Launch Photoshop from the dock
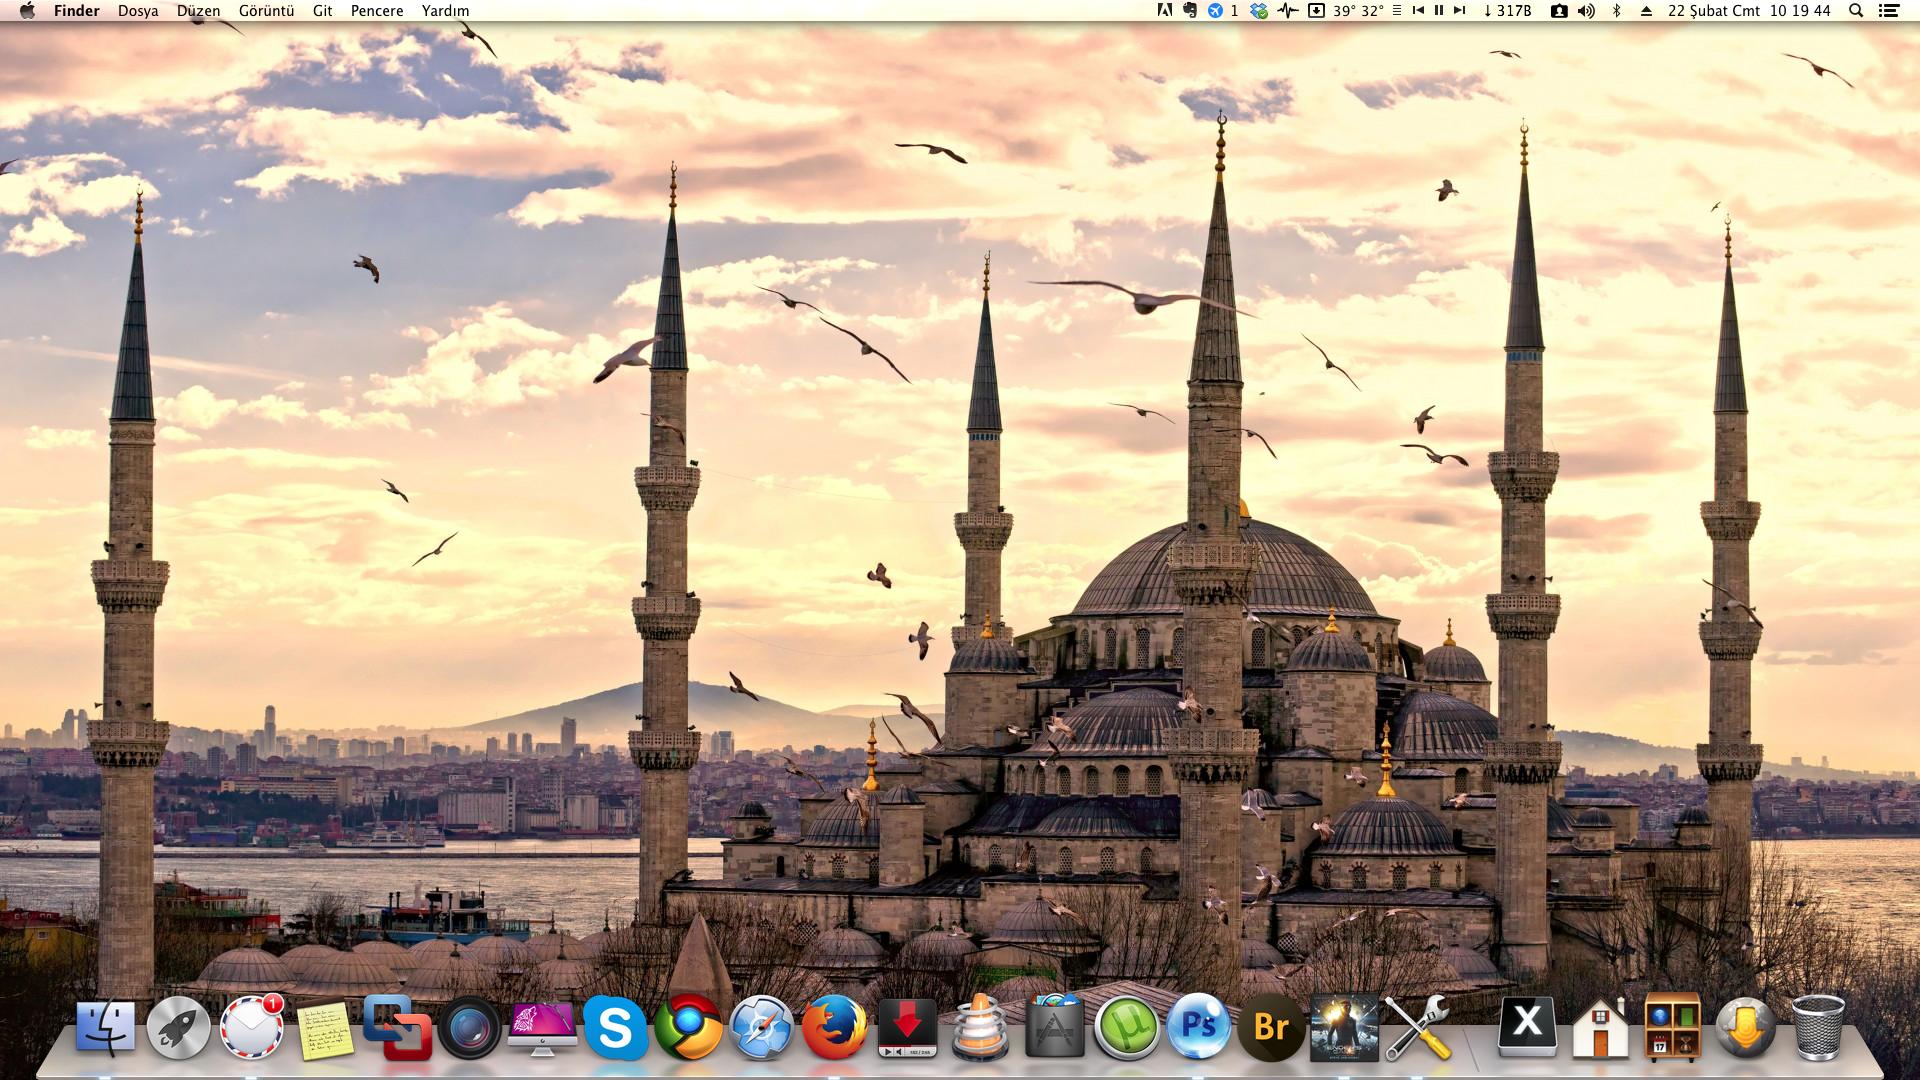The height and width of the screenshot is (1080, 1920). pos(1199,1027)
